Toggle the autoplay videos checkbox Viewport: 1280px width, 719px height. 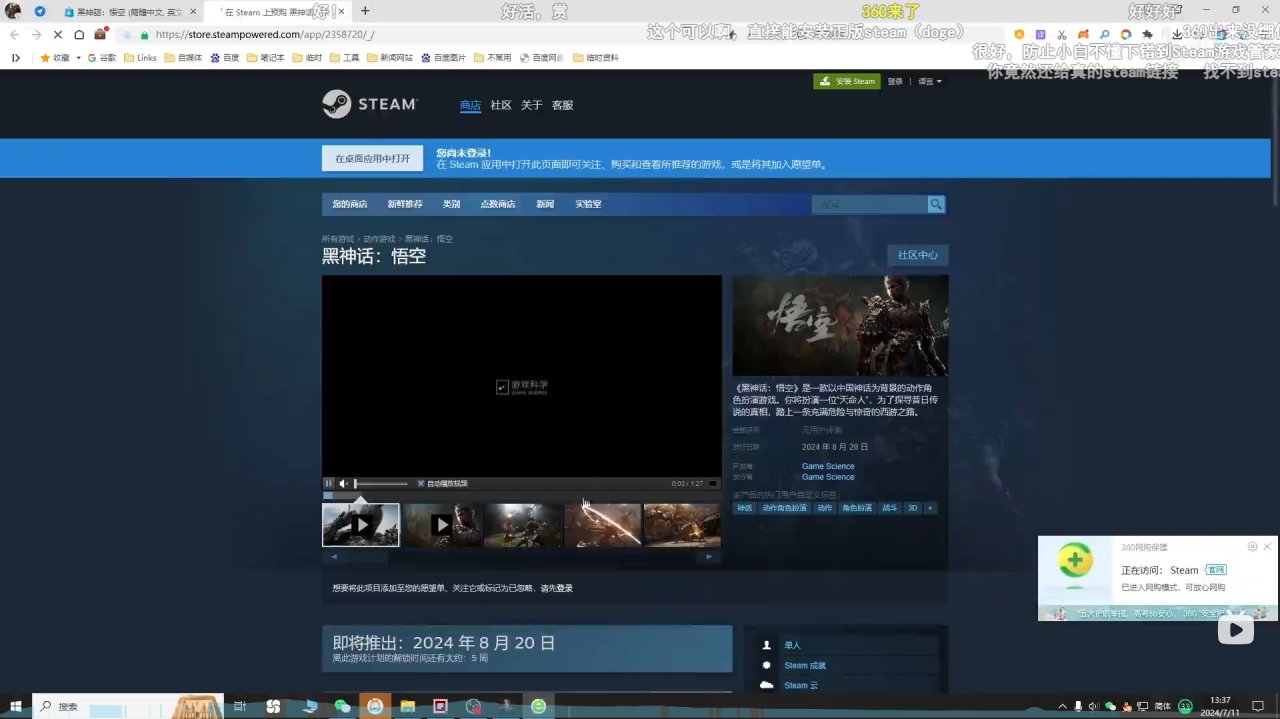point(421,484)
